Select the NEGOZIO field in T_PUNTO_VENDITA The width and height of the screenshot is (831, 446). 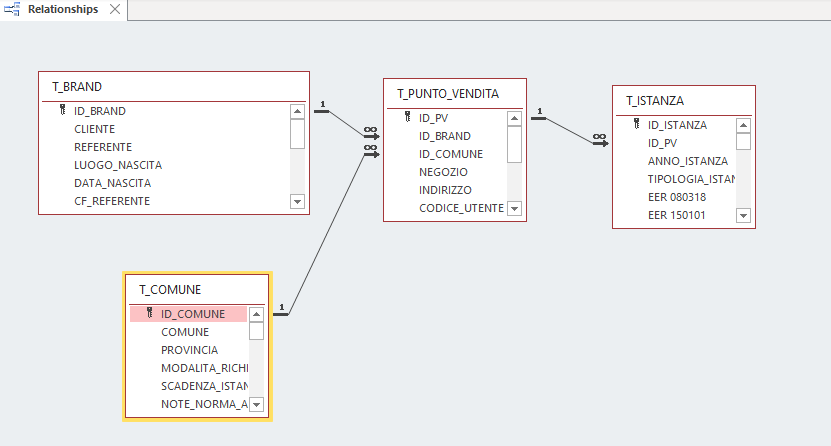coord(444,172)
